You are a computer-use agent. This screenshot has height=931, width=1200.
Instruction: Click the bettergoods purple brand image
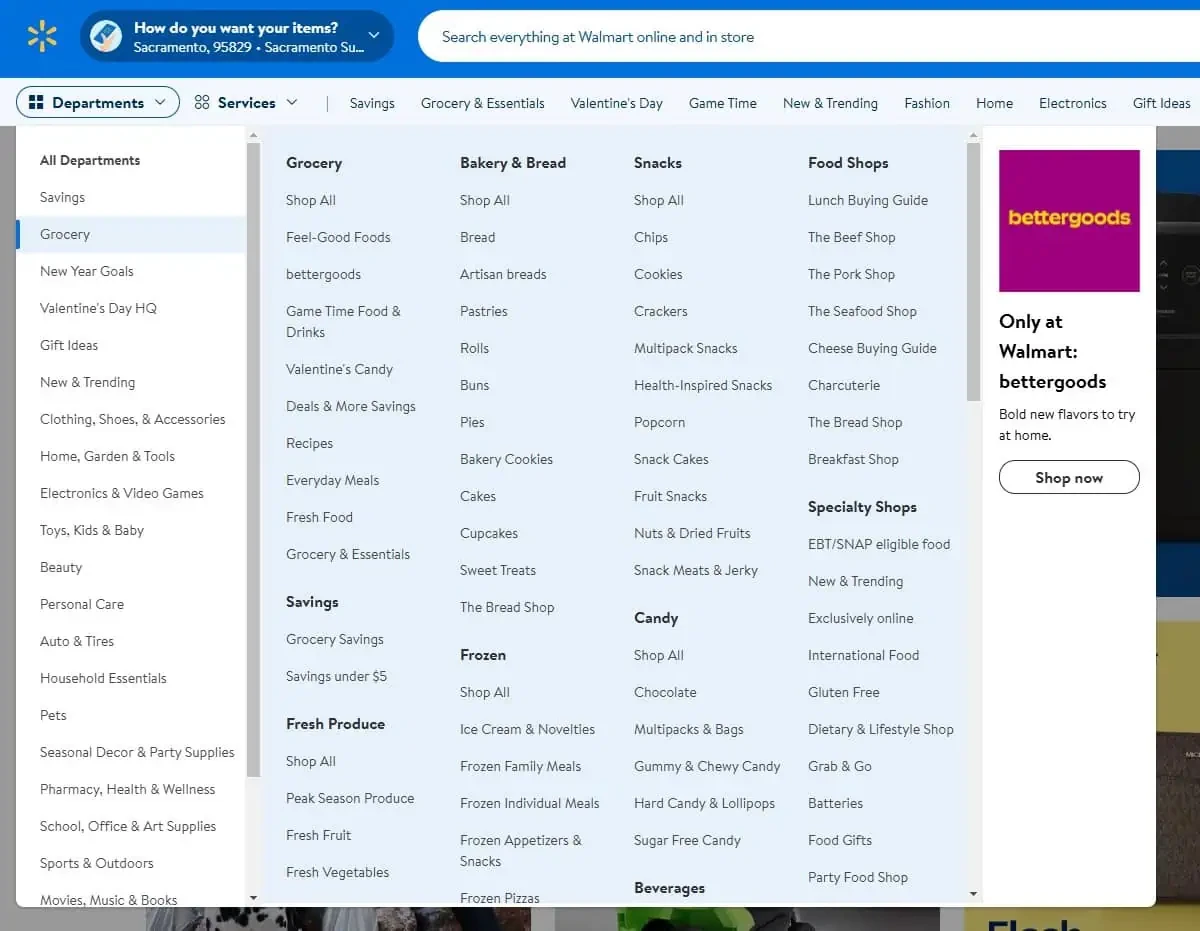(1069, 221)
